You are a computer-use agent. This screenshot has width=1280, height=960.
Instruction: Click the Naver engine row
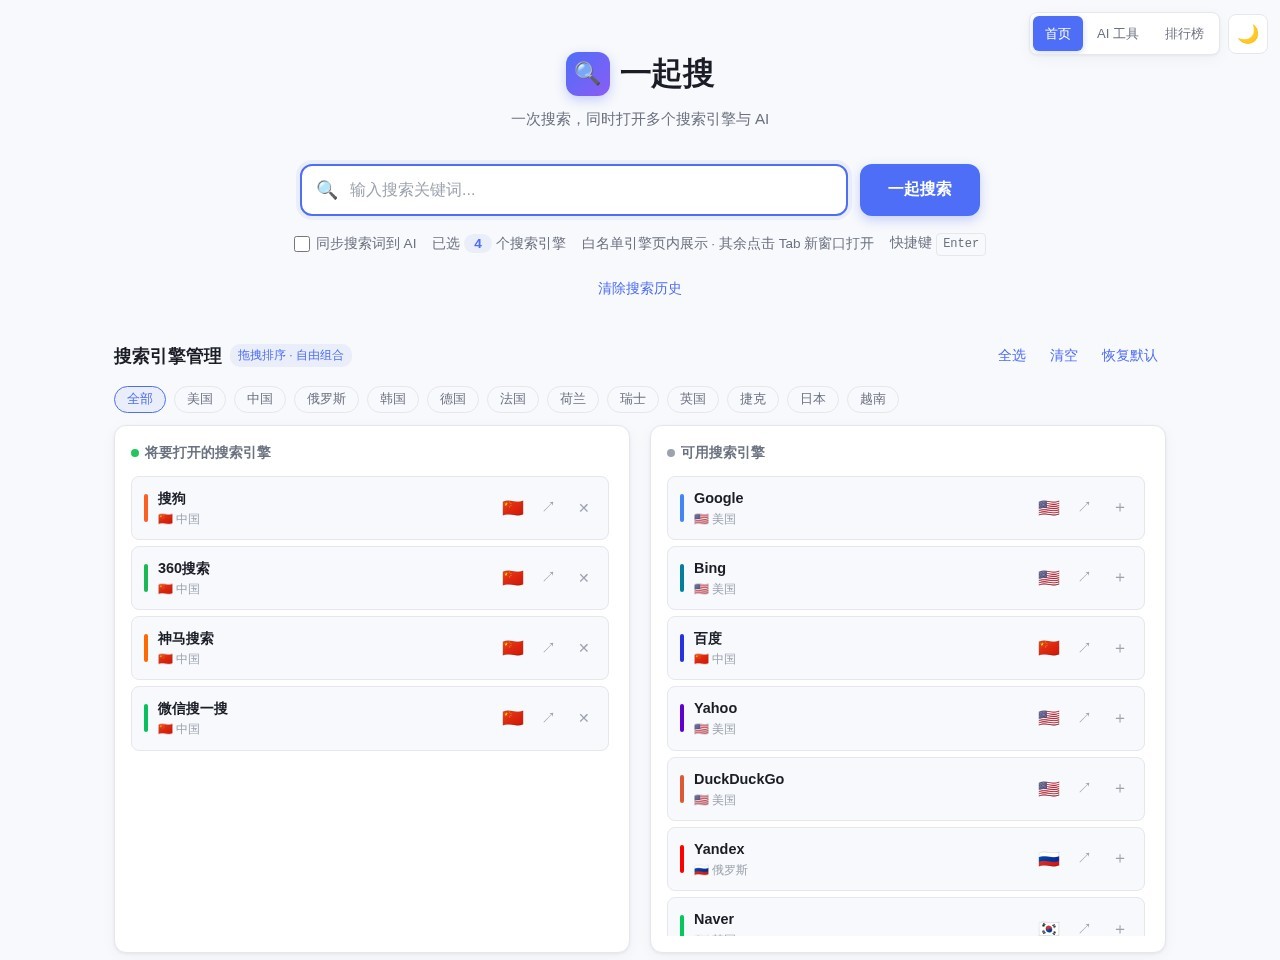906,917
